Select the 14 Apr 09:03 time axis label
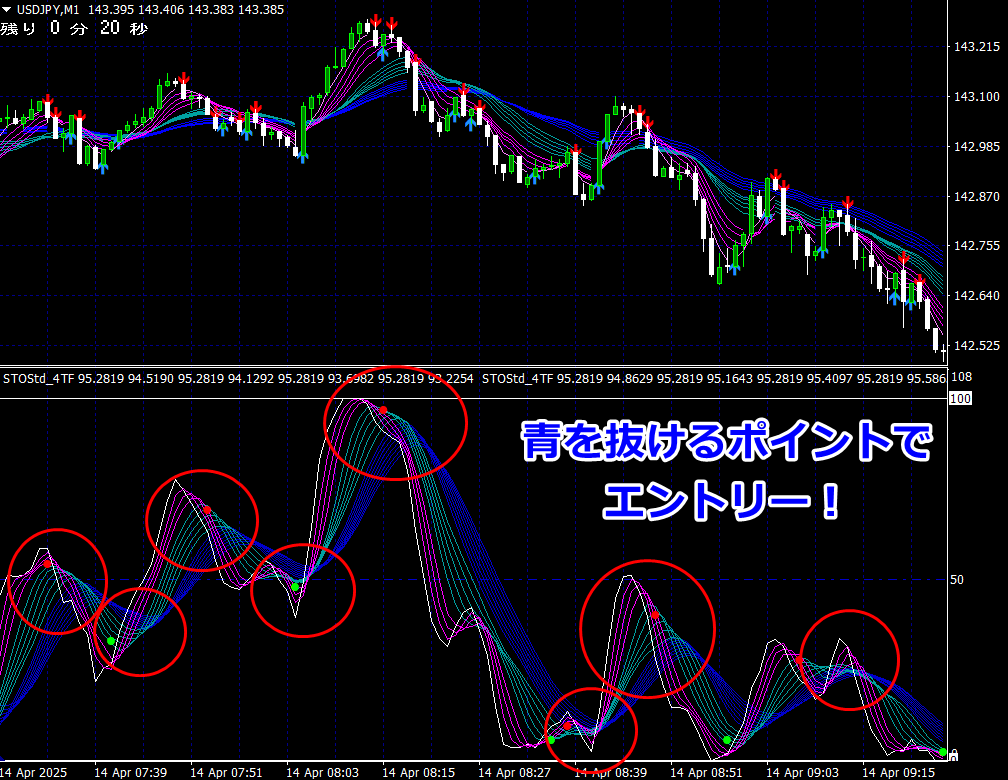The image size is (1008, 780). 802,772
